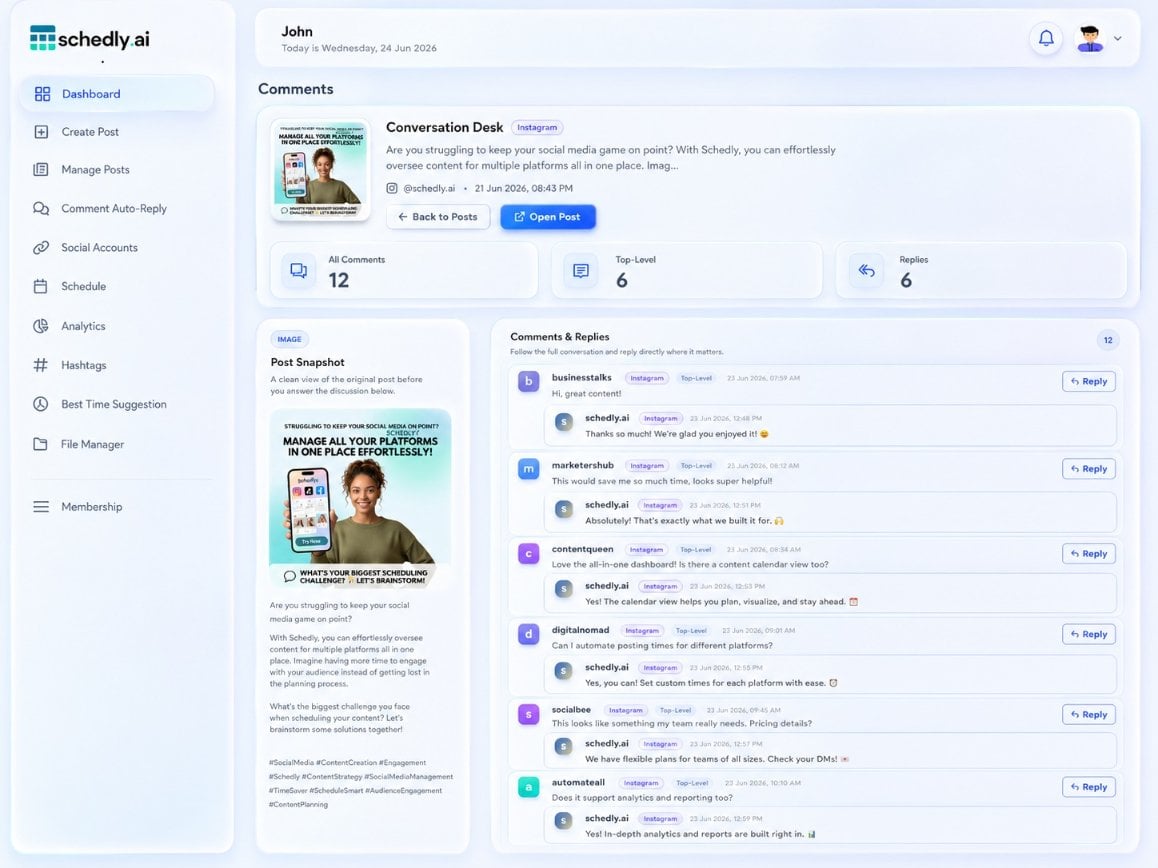Reply to businesstalks comment
This screenshot has width=1158, height=868.
pyautogui.click(x=1089, y=381)
